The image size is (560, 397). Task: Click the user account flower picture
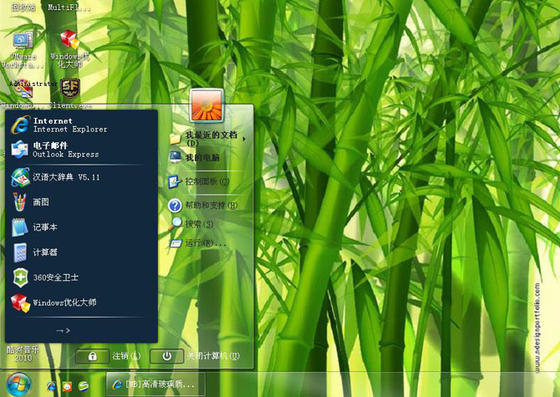(x=207, y=106)
